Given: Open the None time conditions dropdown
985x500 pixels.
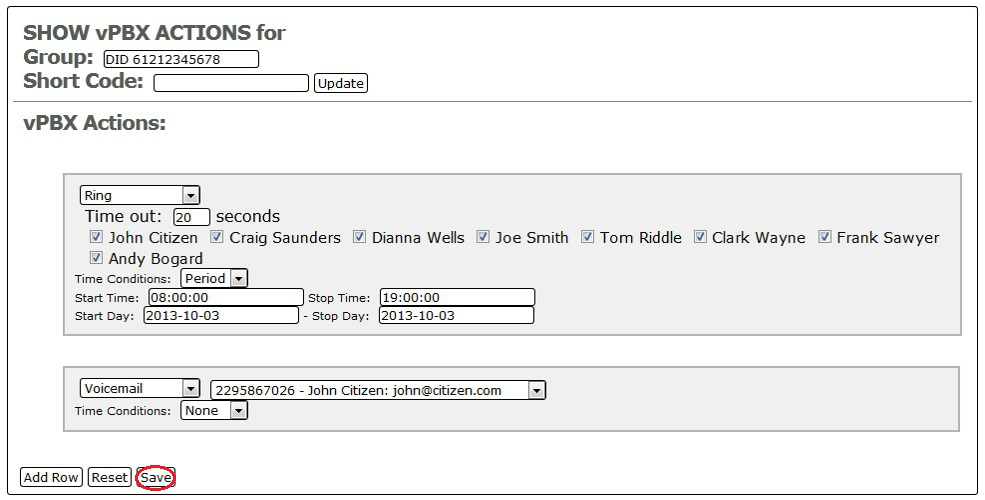Looking at the screenshot, I should click(214, 411).
